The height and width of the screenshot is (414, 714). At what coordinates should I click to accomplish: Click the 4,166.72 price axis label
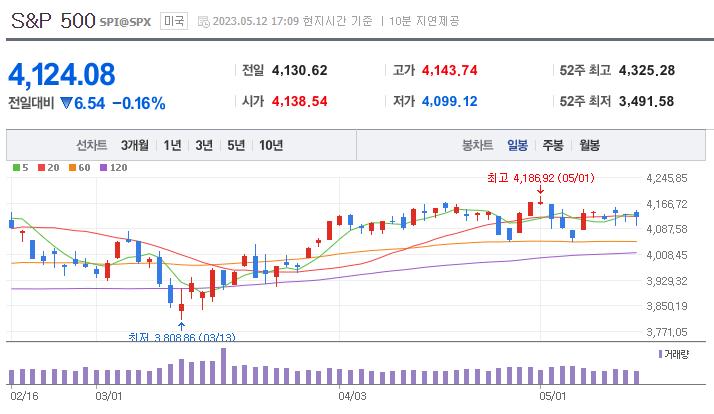[x=667, y=204]
